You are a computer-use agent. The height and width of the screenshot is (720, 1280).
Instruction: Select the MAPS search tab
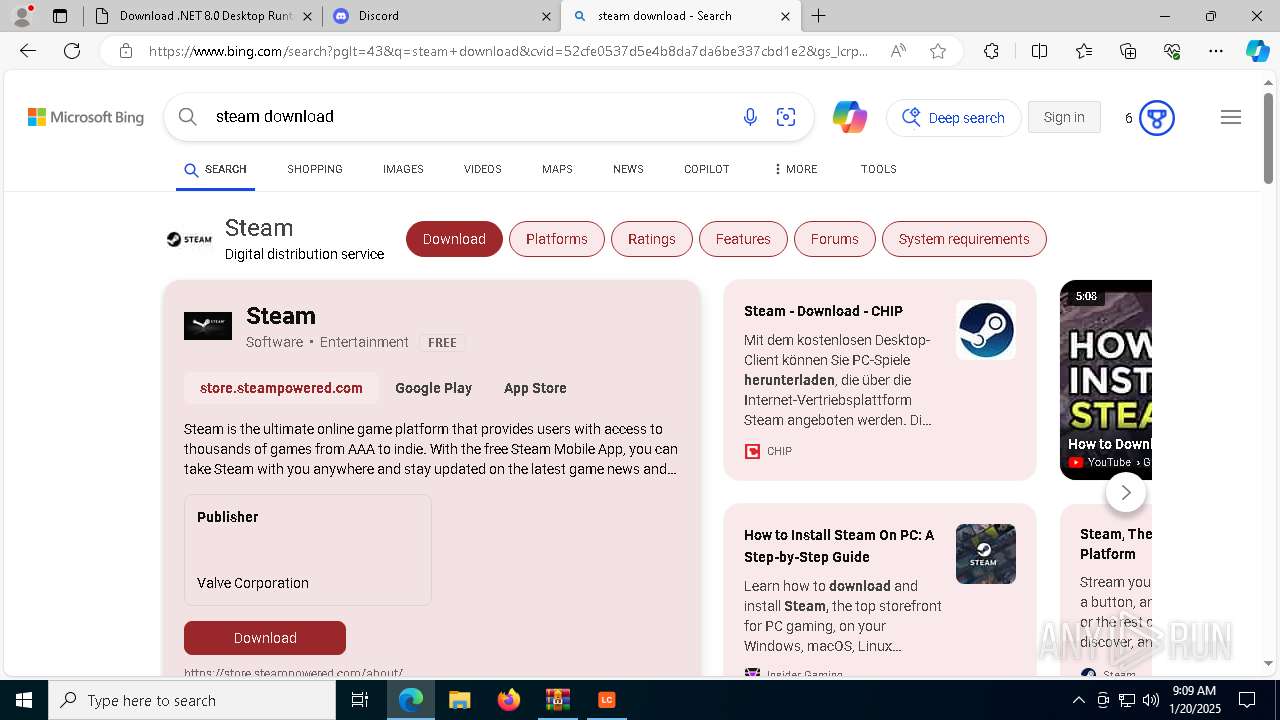[557, 169]
